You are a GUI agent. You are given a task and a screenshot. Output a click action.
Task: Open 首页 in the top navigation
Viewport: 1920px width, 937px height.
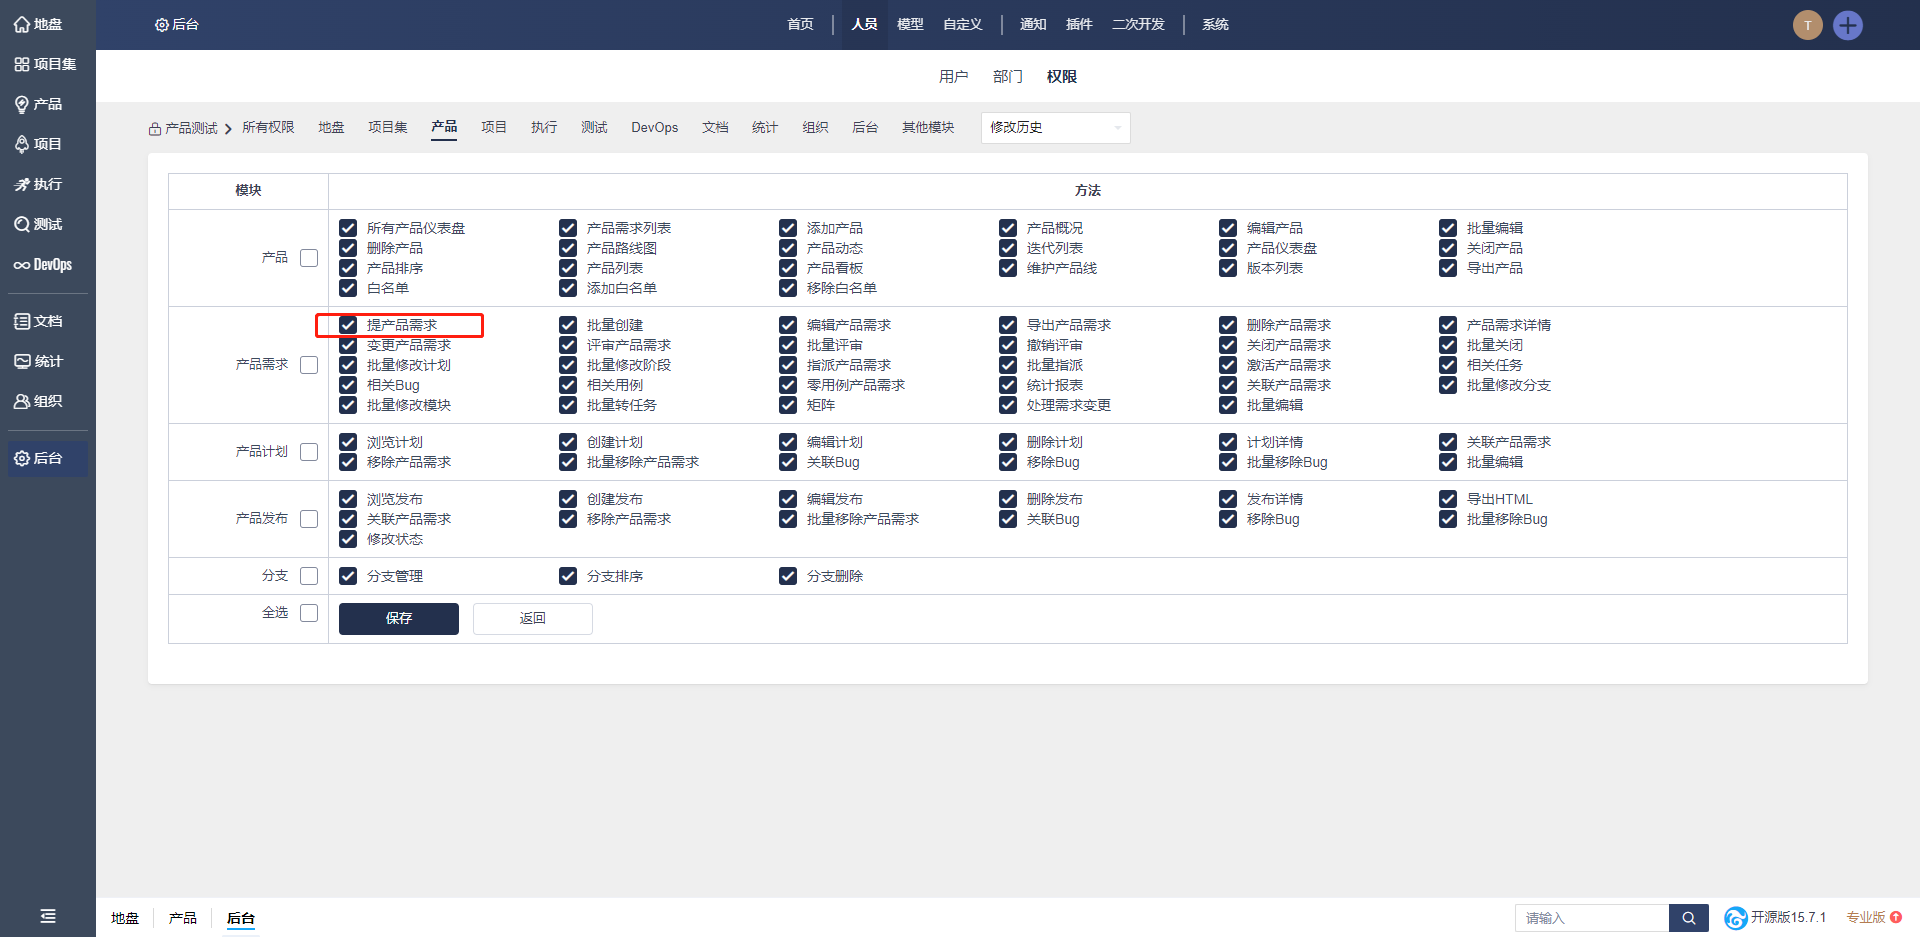coord(800,25)
